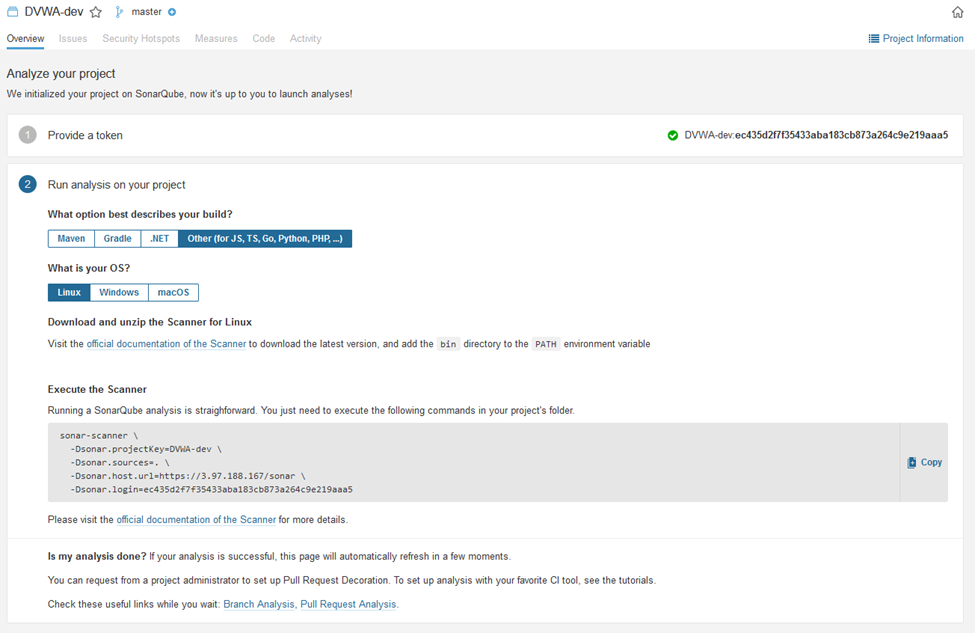The image size is (975, 633).
Task: Choose macOS as your OS
Action: (173, 293)
